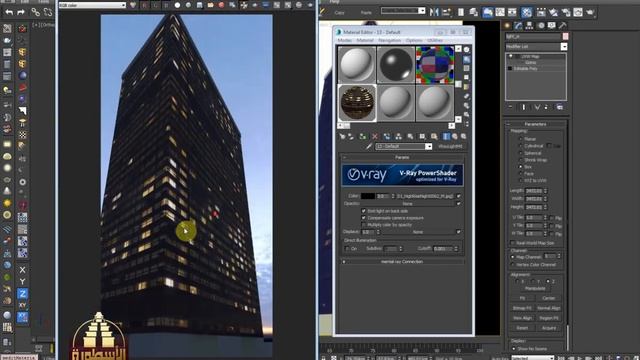Image resolution: width=640 pixels, height=360 pixels.
Task: Toggle the Z axis constraint button
Action: tap(22, 293)
